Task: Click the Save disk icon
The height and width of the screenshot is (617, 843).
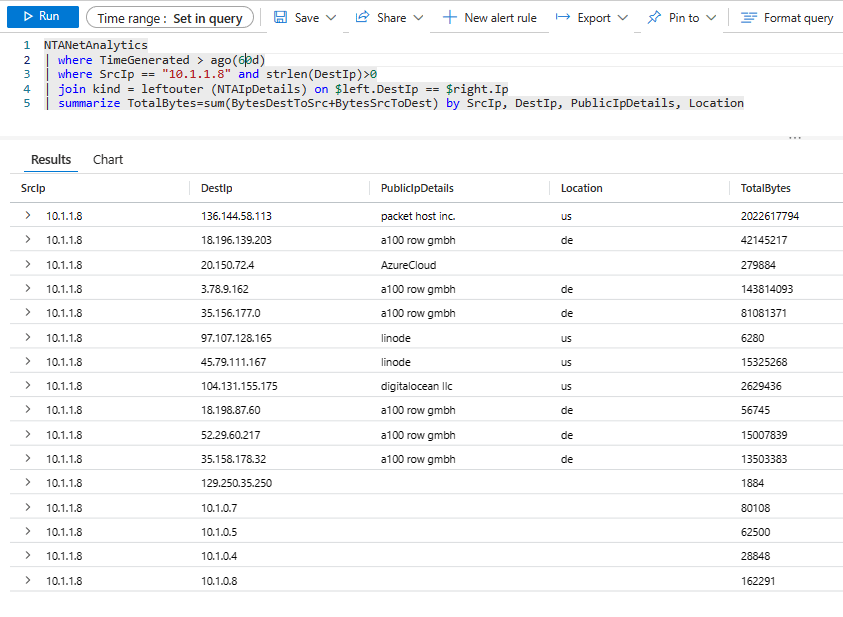Action: [281, 18]
